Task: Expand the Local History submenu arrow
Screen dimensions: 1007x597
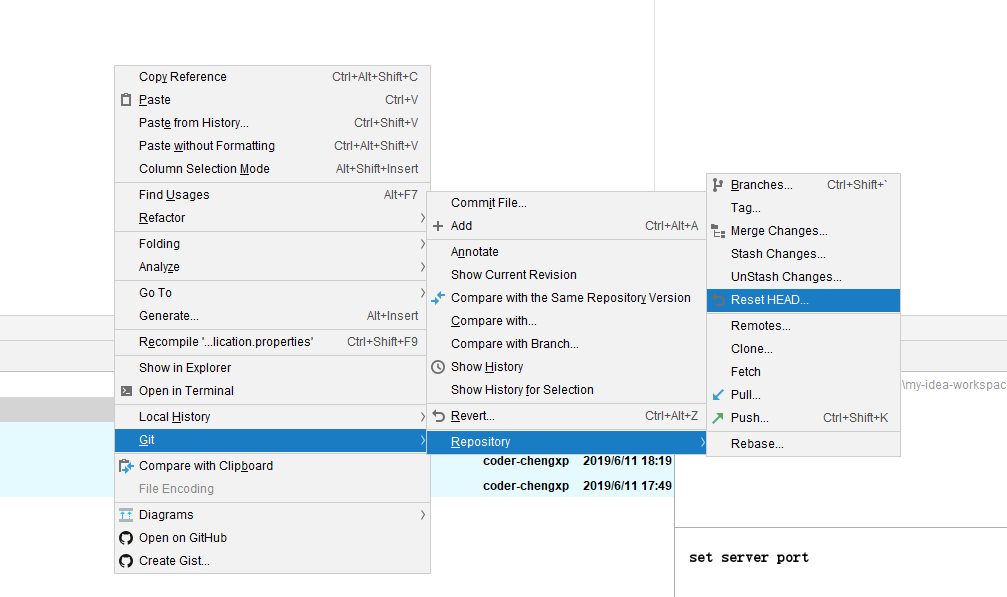Action: click(422, 417)
